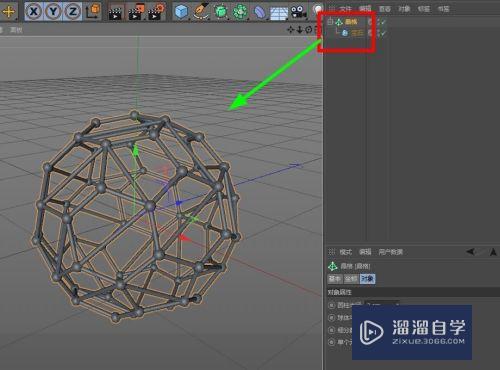
Task: Click the coordinate system icon with orange cube
Action: 93,11
